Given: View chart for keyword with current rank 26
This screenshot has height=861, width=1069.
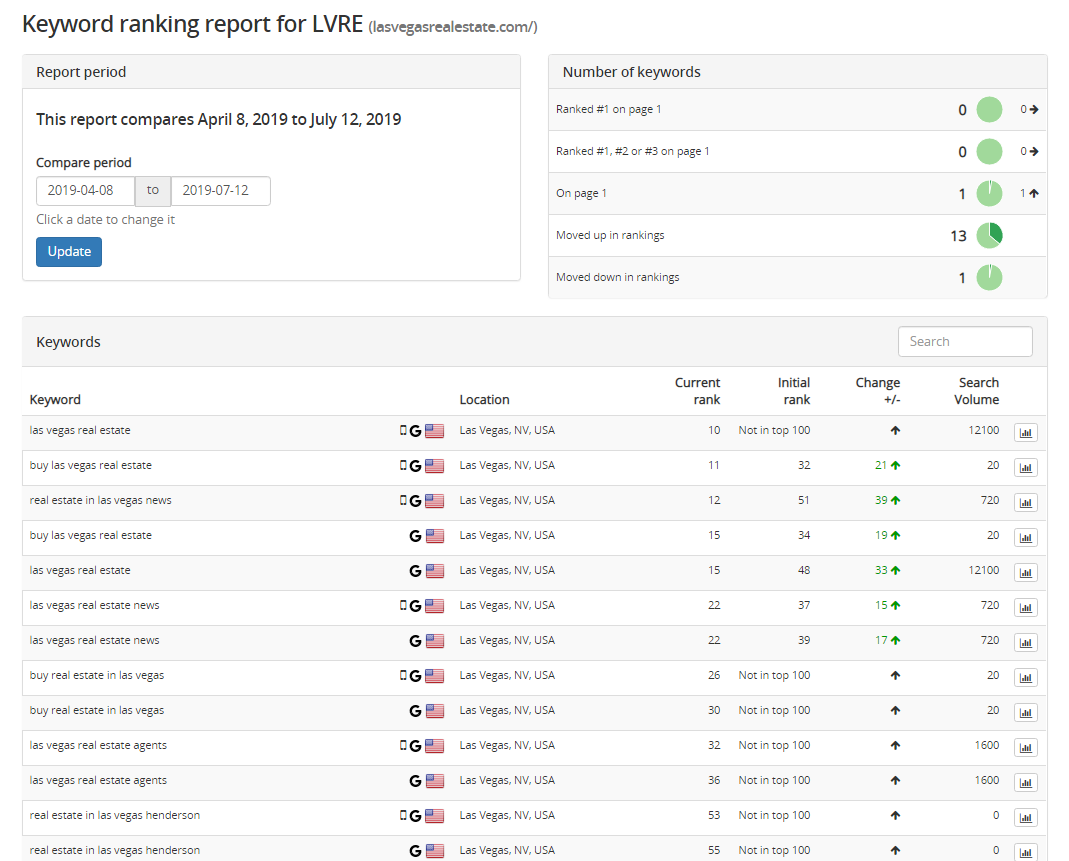Looking at the screenshot, I should point(1025,678).
